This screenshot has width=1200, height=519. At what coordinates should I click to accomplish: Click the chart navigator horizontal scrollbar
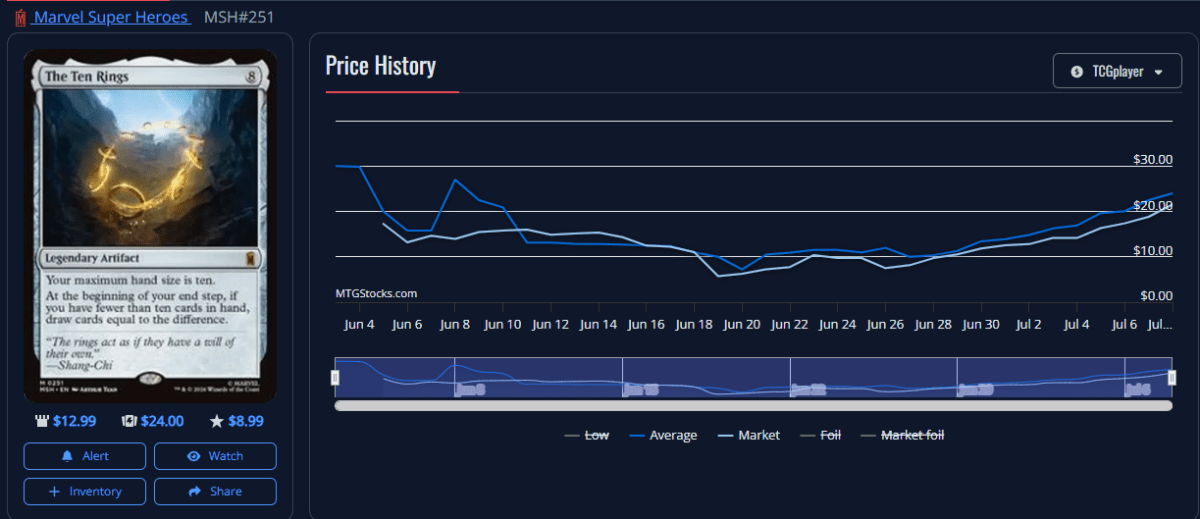tap(753, 405)
